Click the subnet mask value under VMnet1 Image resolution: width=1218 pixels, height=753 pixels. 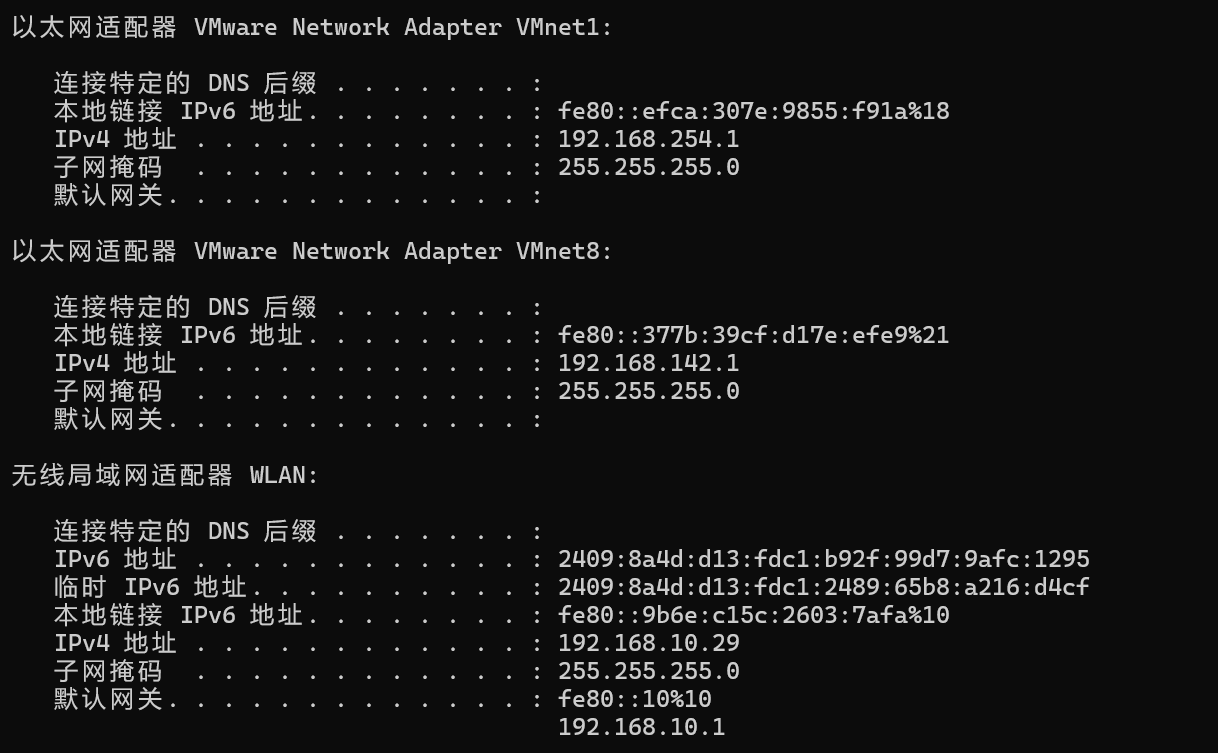point(648,167)
